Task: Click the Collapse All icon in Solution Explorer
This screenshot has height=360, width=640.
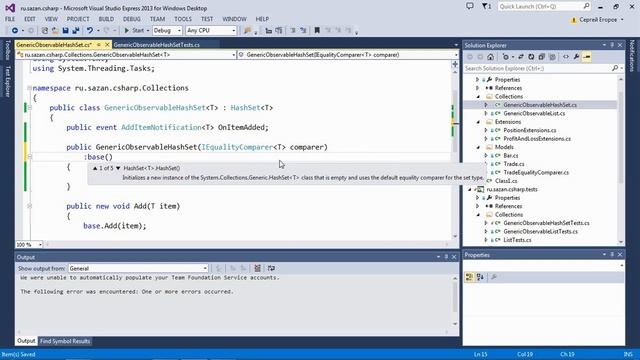Action: 542,57
